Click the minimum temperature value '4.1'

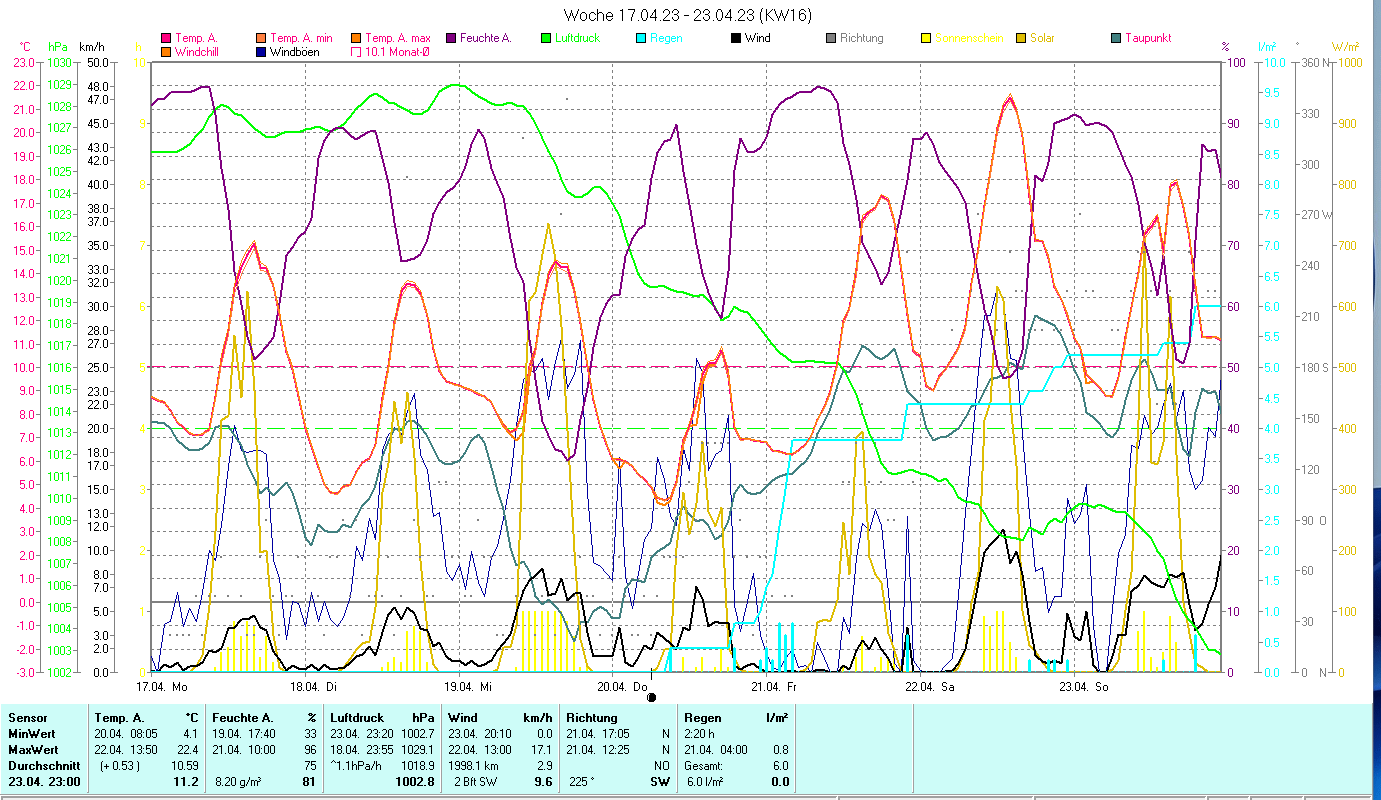(190, 733)
